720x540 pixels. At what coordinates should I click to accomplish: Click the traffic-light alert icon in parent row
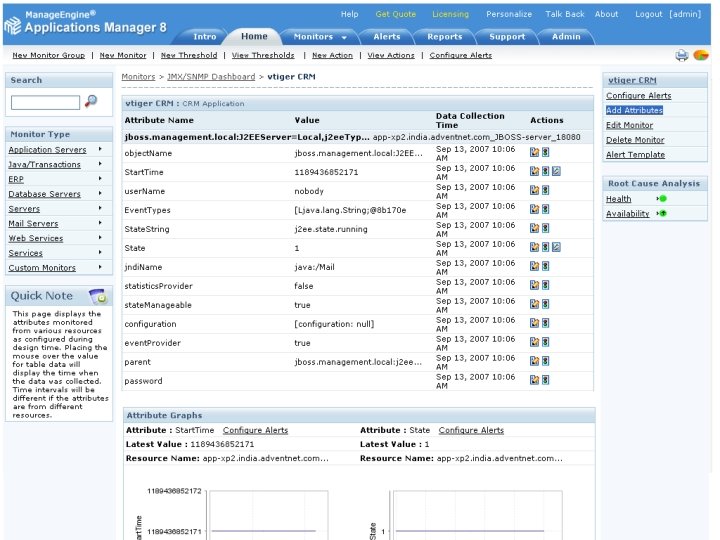click(545, 361)
